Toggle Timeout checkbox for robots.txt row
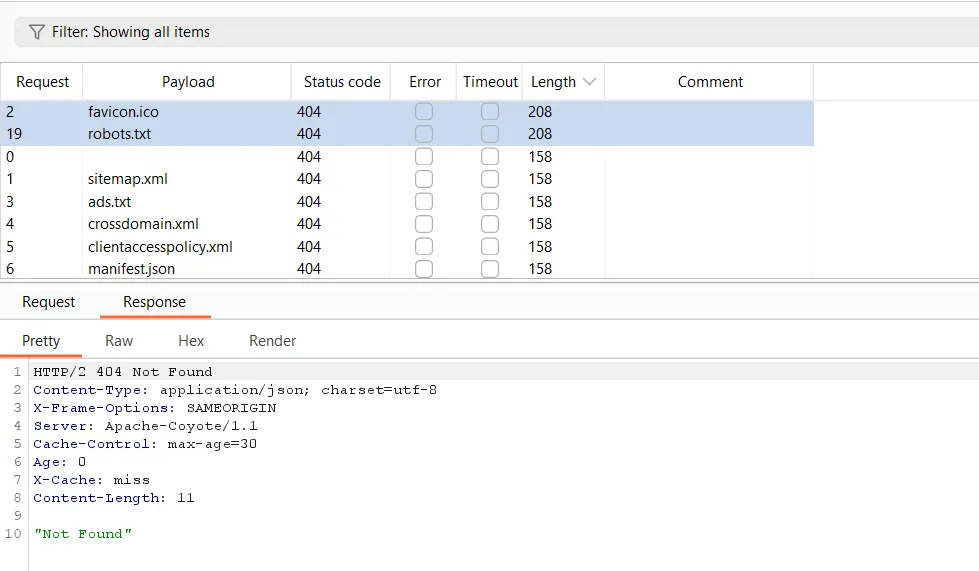The width and height of the screenshot is (979, 571). 490,134
